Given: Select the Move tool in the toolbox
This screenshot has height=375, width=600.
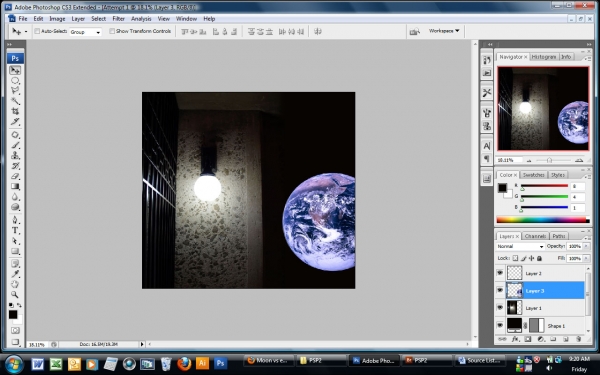Looking at the screenshot, I should [15, 70].
